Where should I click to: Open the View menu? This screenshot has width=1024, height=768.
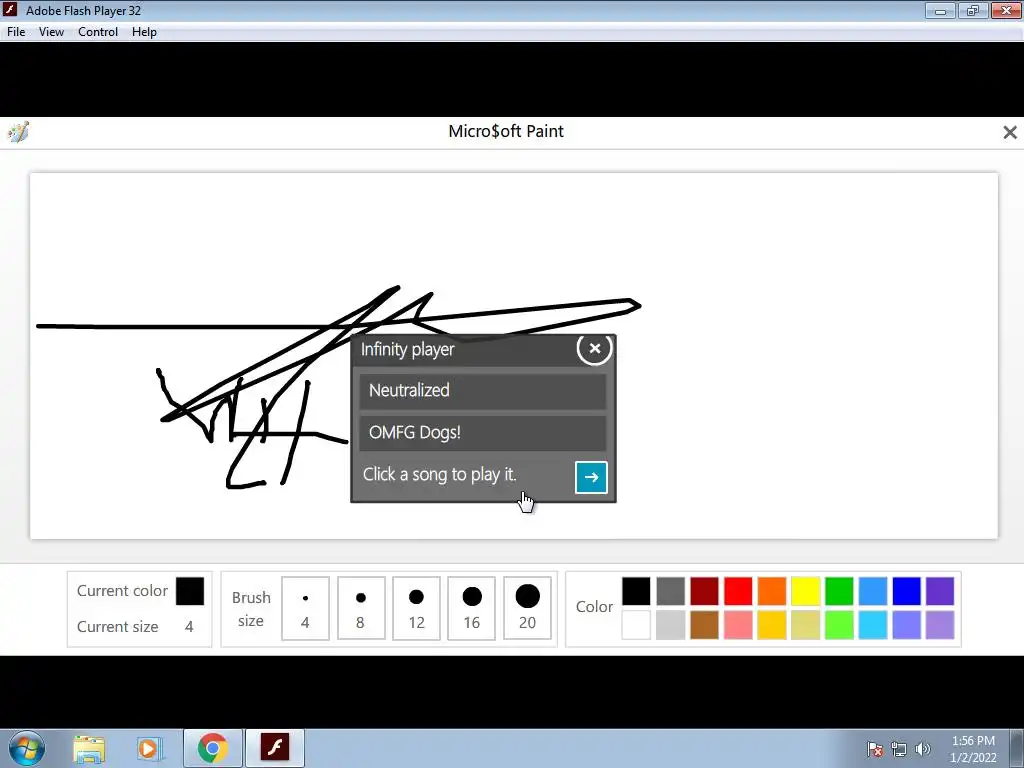point(51,32)
